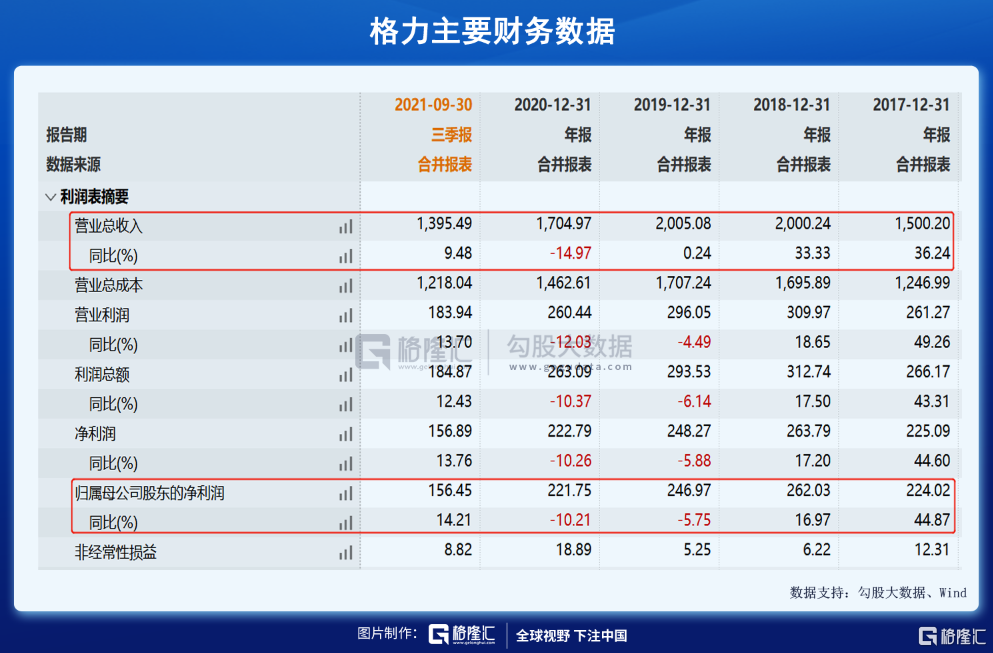The height and width of the screenshot is (653, 993).
Task: Select the 2021-09-30 column header
Action: click(433, 105)
